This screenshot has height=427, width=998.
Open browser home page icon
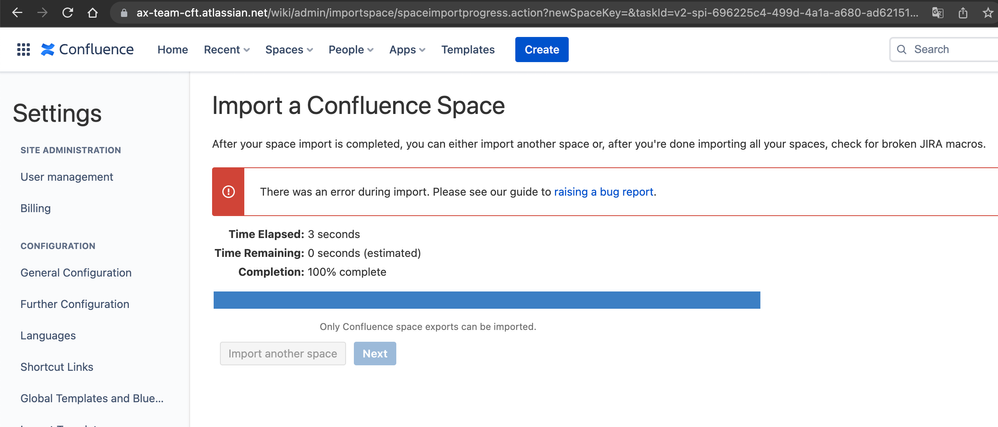(92, 13)
